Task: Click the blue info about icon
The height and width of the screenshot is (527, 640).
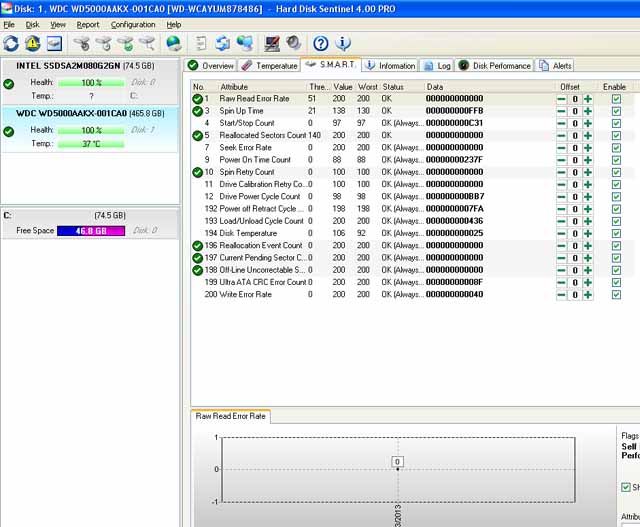Action: (343, 43)
